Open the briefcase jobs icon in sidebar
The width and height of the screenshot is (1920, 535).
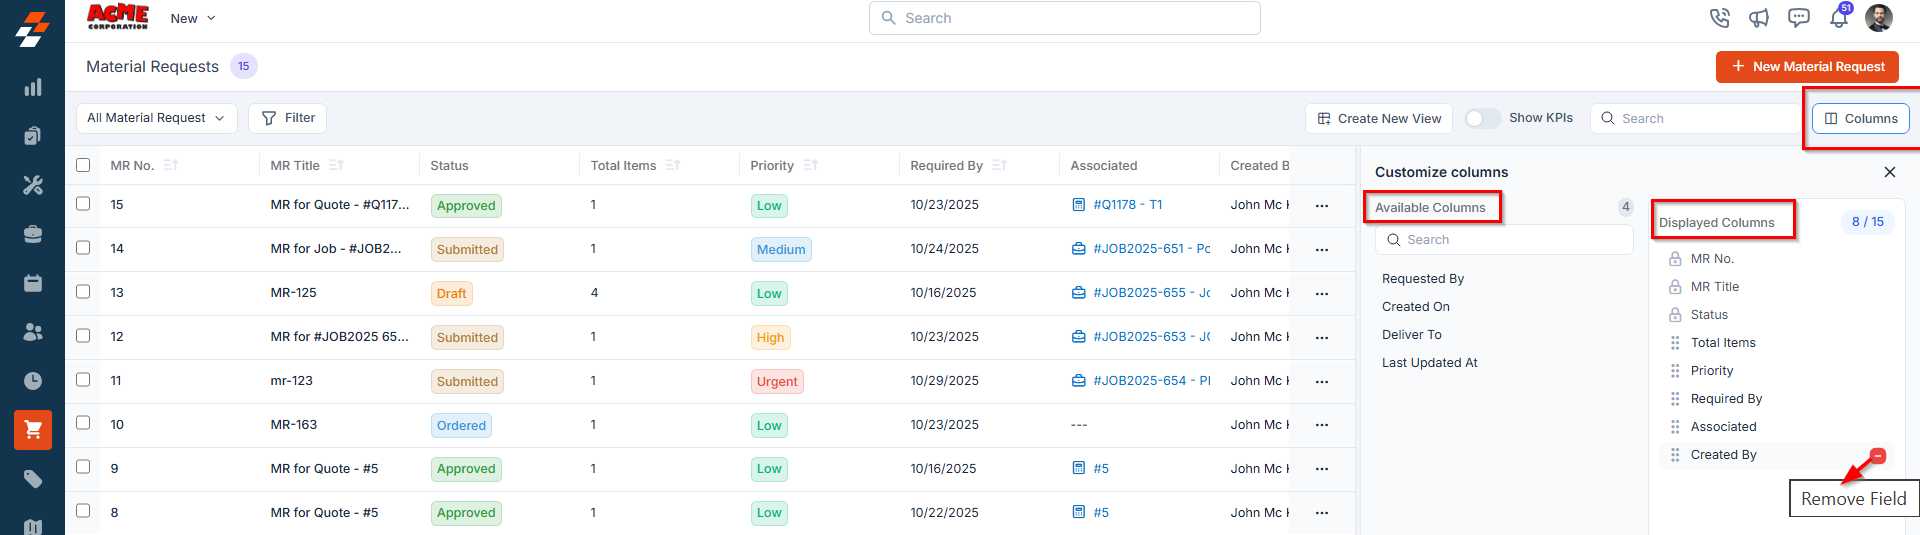click(33, 234)
